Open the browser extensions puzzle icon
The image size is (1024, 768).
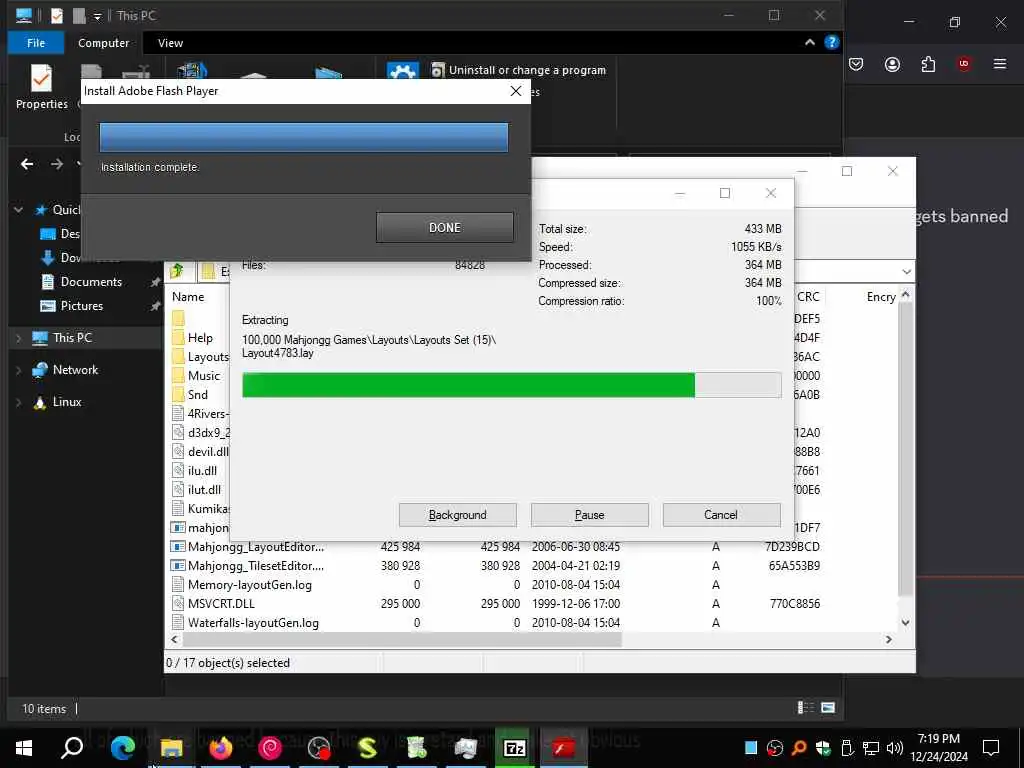(928, 64)
